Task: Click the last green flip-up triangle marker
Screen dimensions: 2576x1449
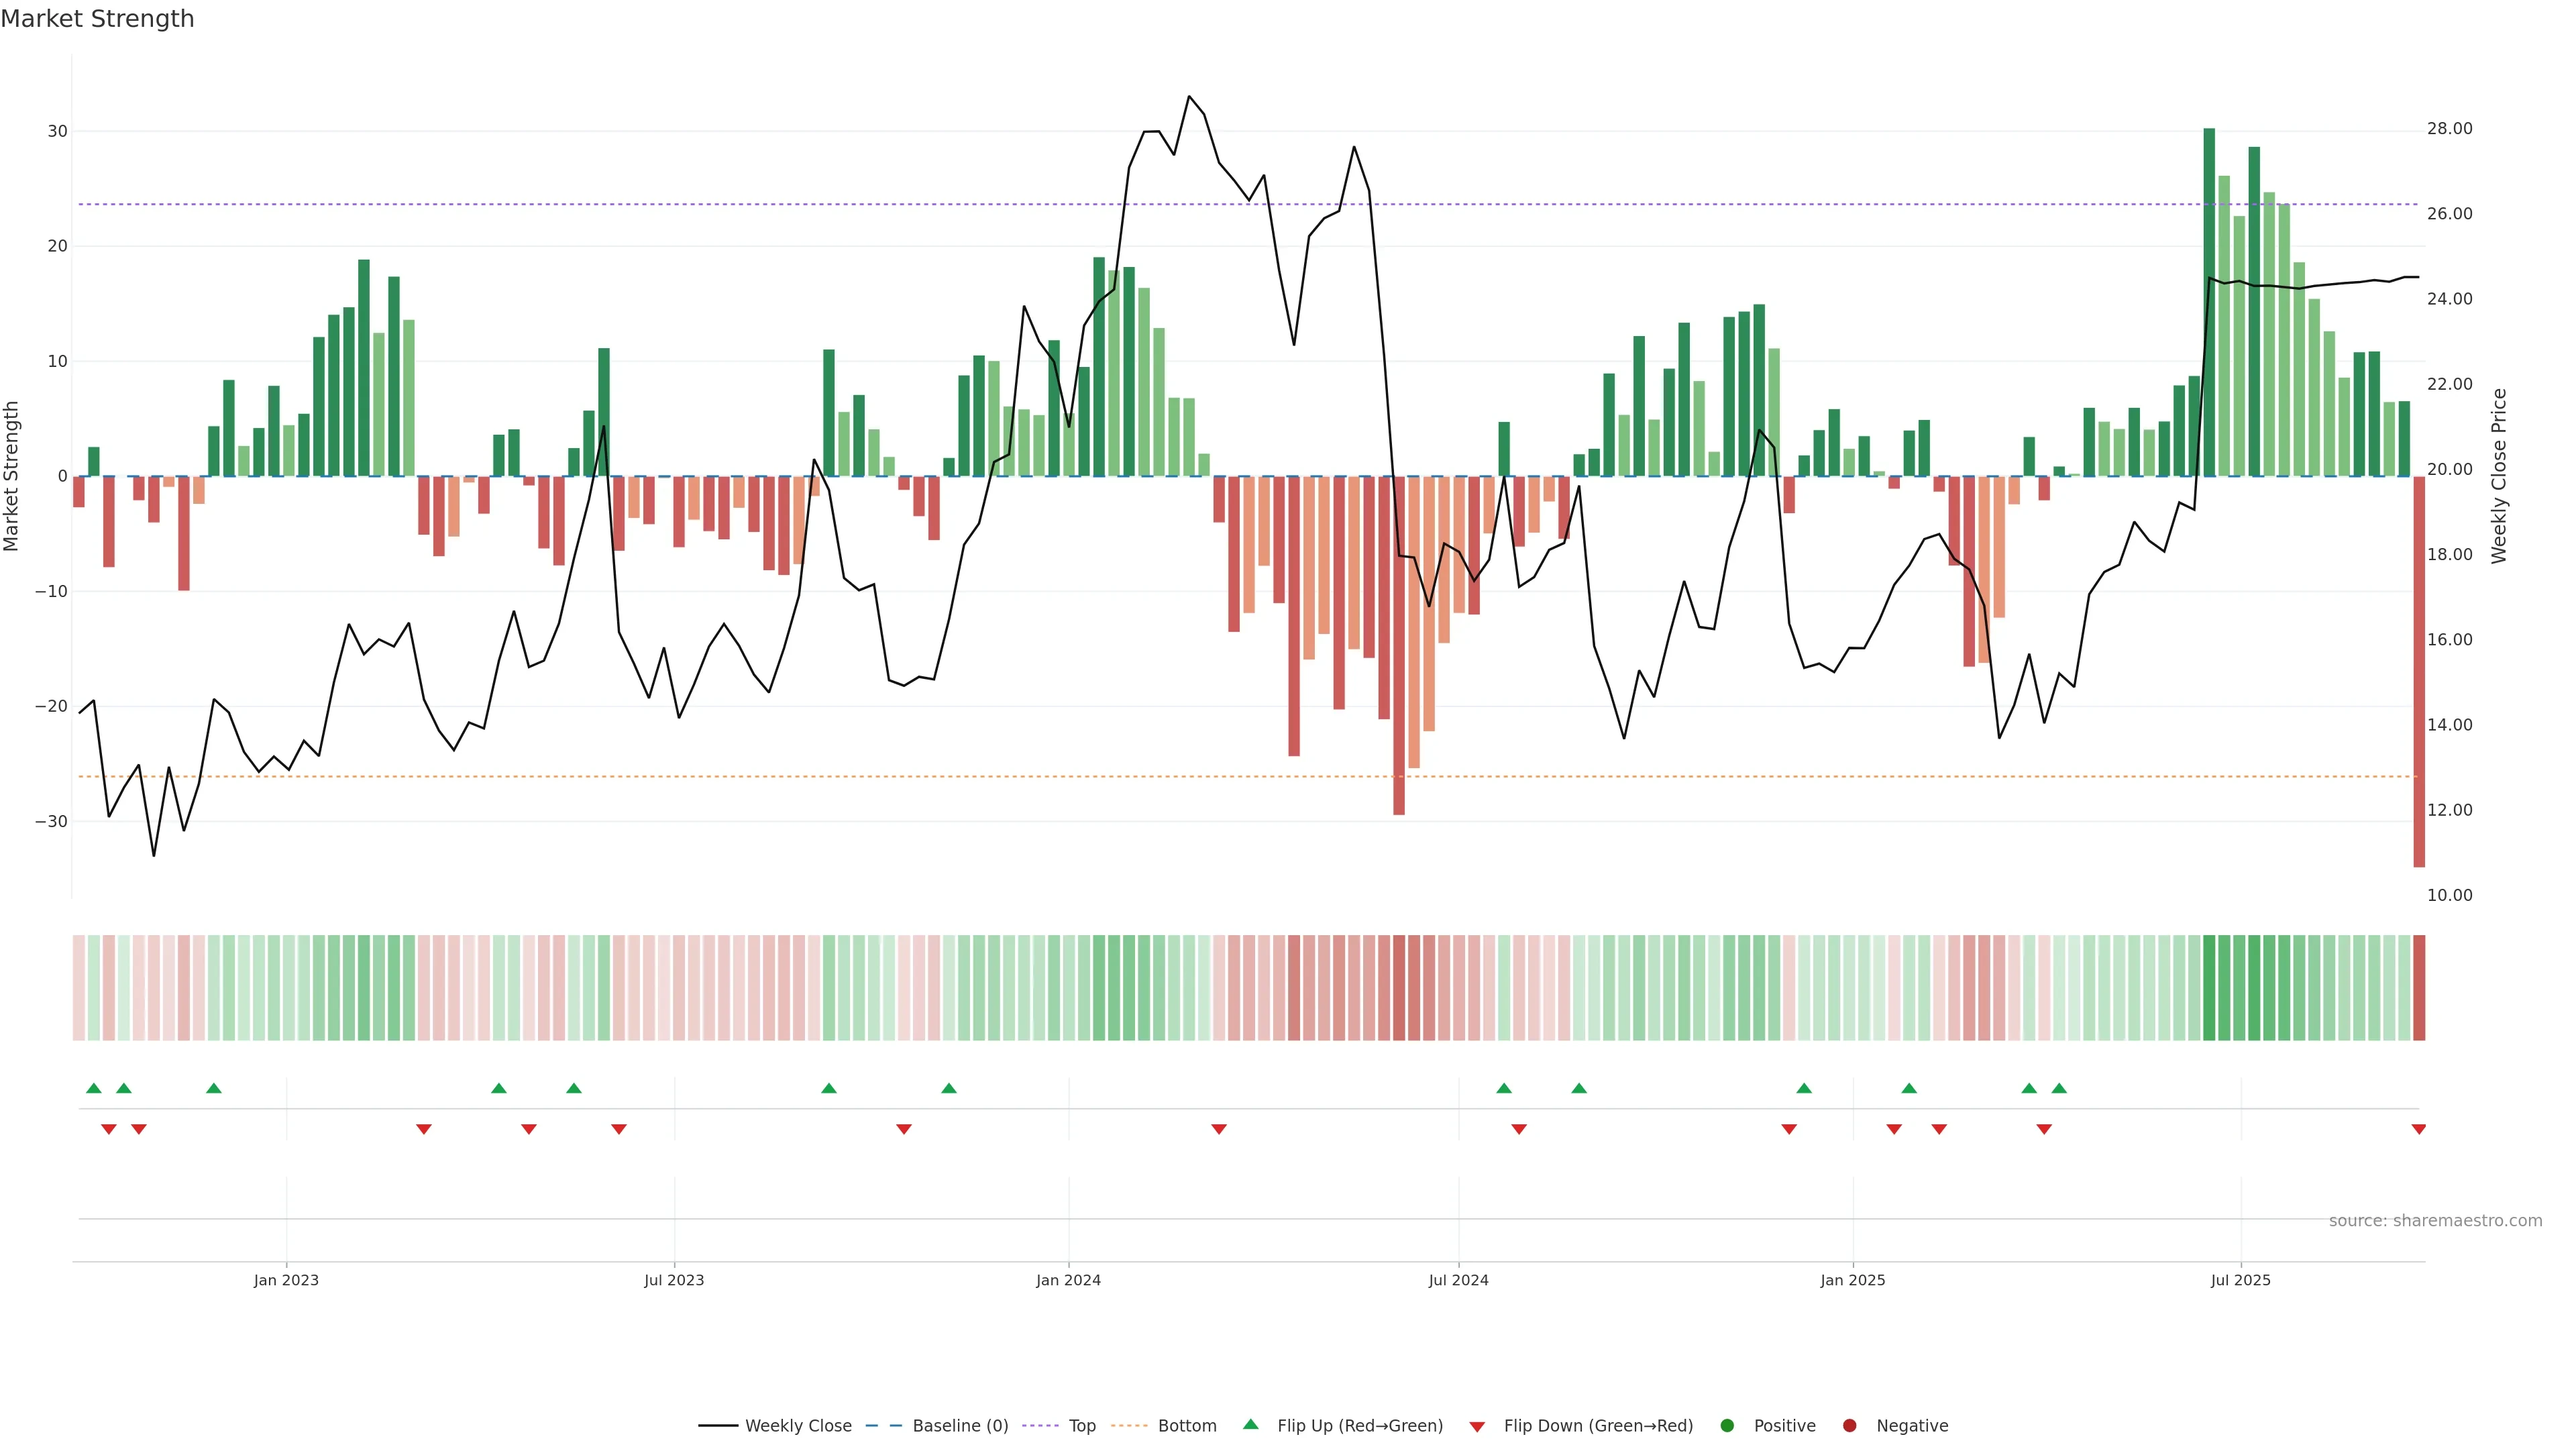Action: (x=2059, y=1088)
